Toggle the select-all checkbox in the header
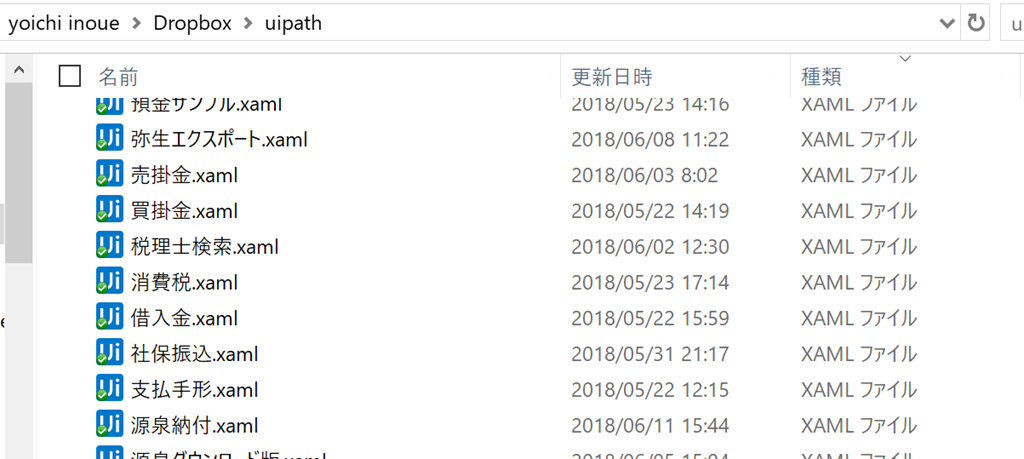This screenshot has width=1024, height=459. (70, 76)
